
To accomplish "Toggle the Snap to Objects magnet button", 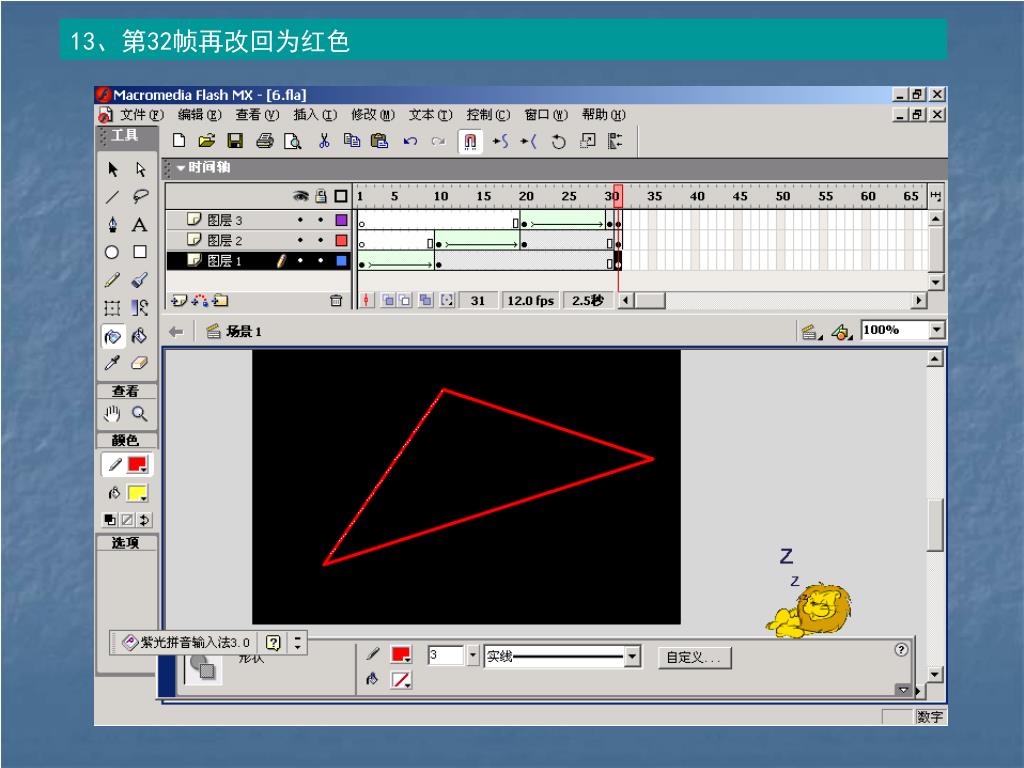I will (x=470, y=141).
